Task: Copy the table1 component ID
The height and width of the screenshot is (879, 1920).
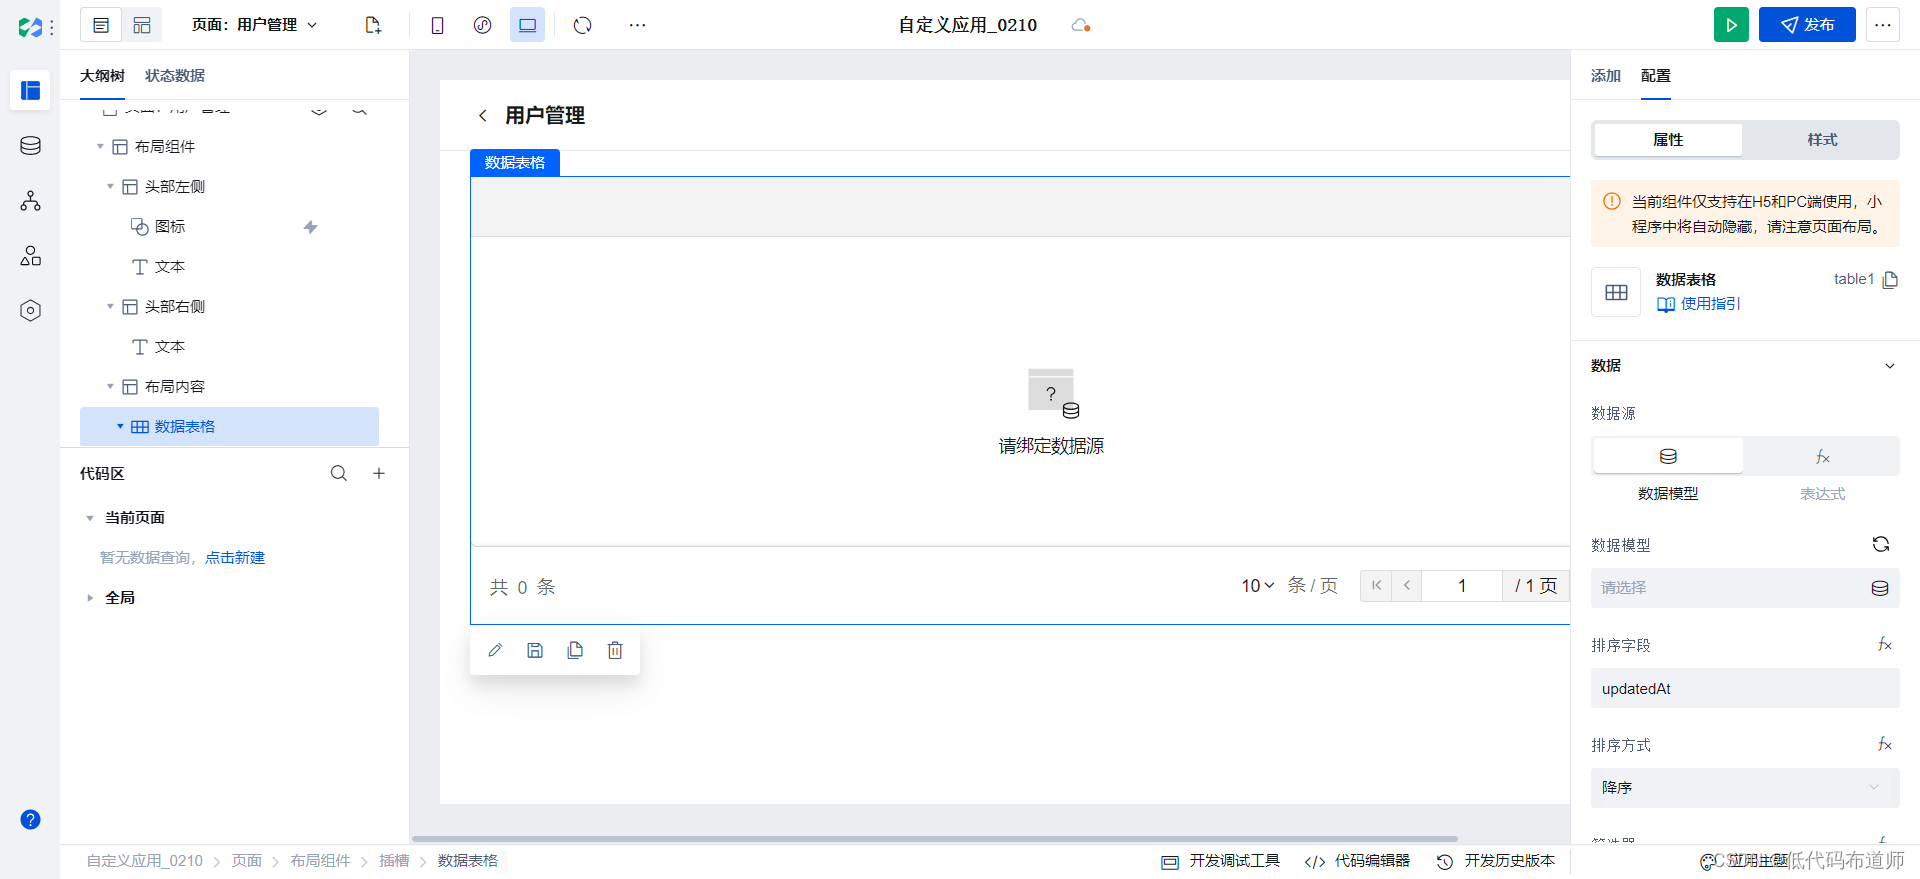Action: (1890, 280)
